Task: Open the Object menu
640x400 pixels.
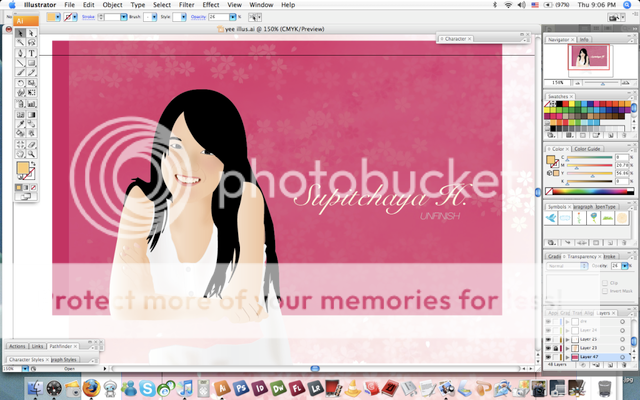Action: pyautogui.click(x=112, y=5)
